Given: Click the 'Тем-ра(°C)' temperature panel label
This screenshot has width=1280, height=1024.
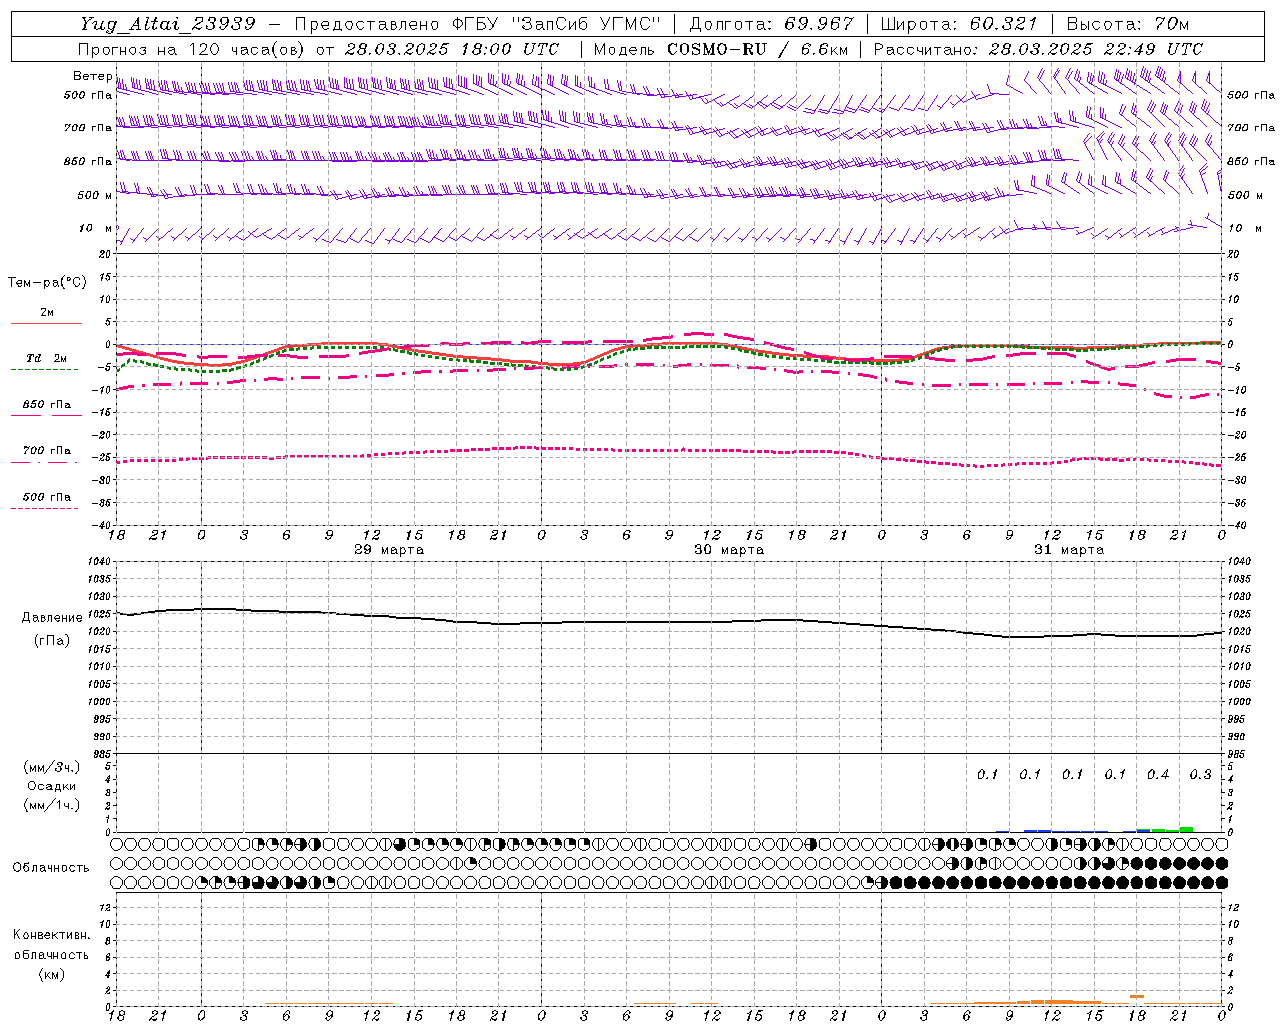Looking at the screenshot, I should [47, 283].
